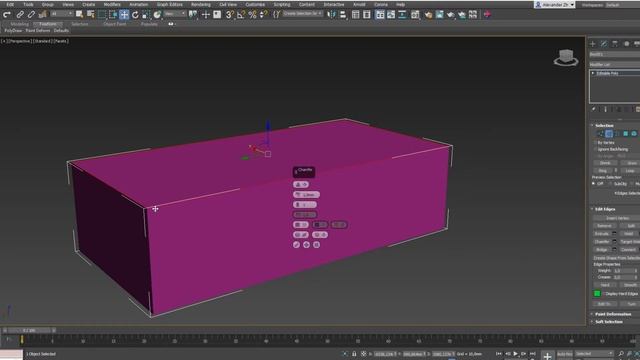The width and height of the screenshot is (640, 360).
Task: Open the Rendered Frame Window icon
Action: 440,15
